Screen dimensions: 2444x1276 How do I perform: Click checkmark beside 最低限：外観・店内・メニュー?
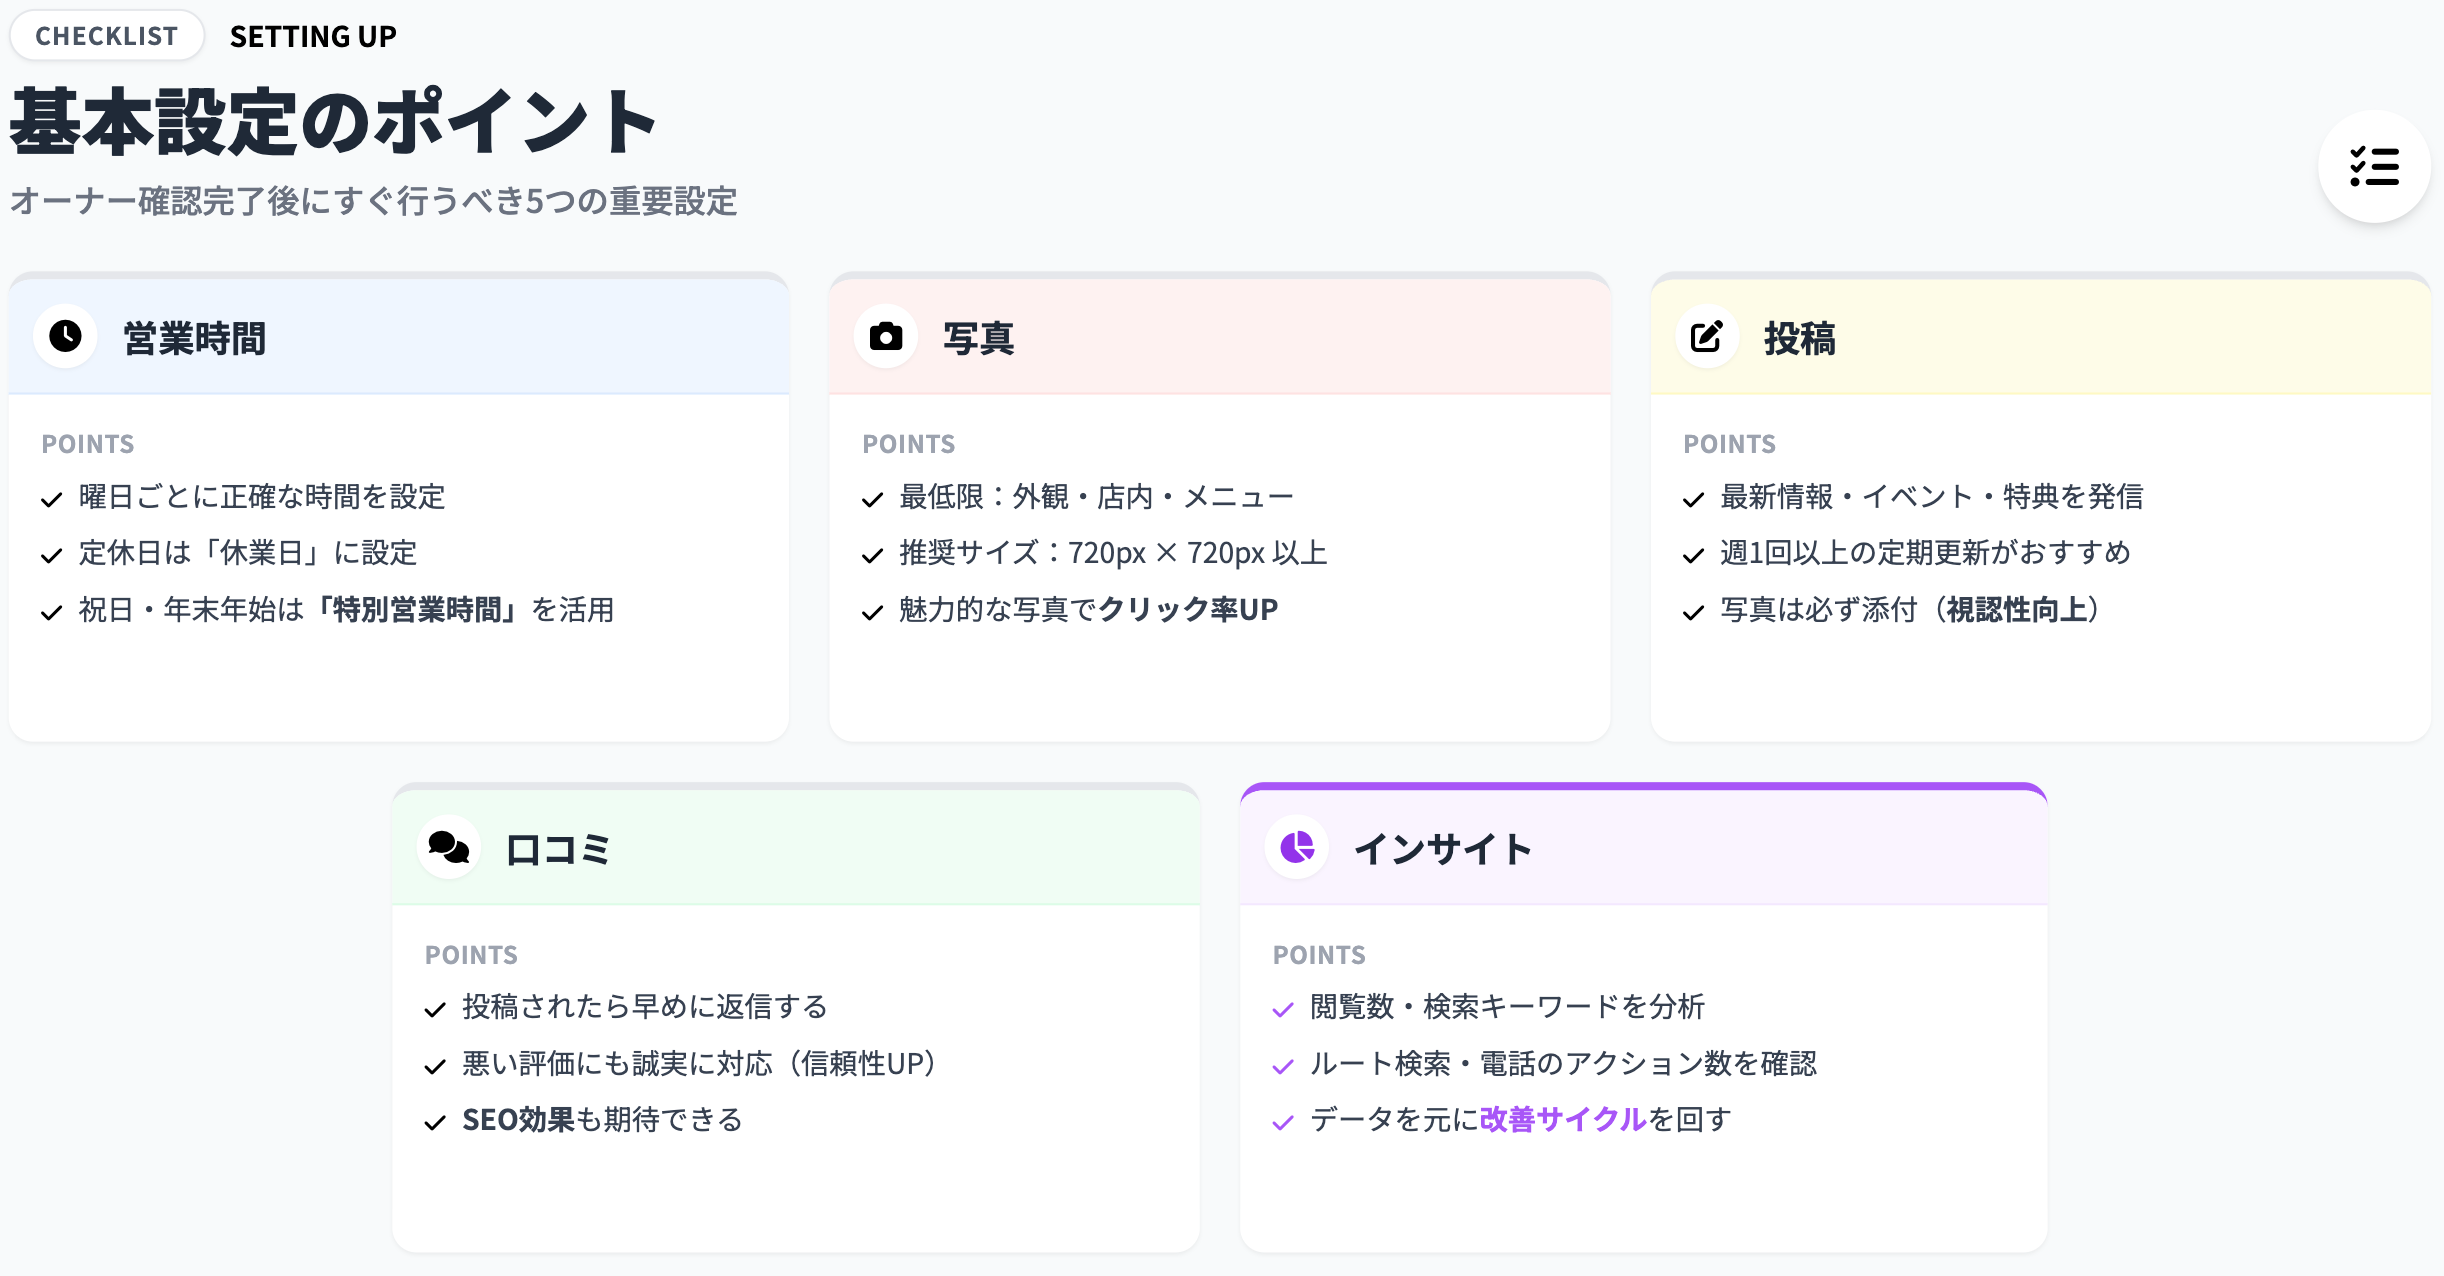pyautogui.click(x=873, y=499)
